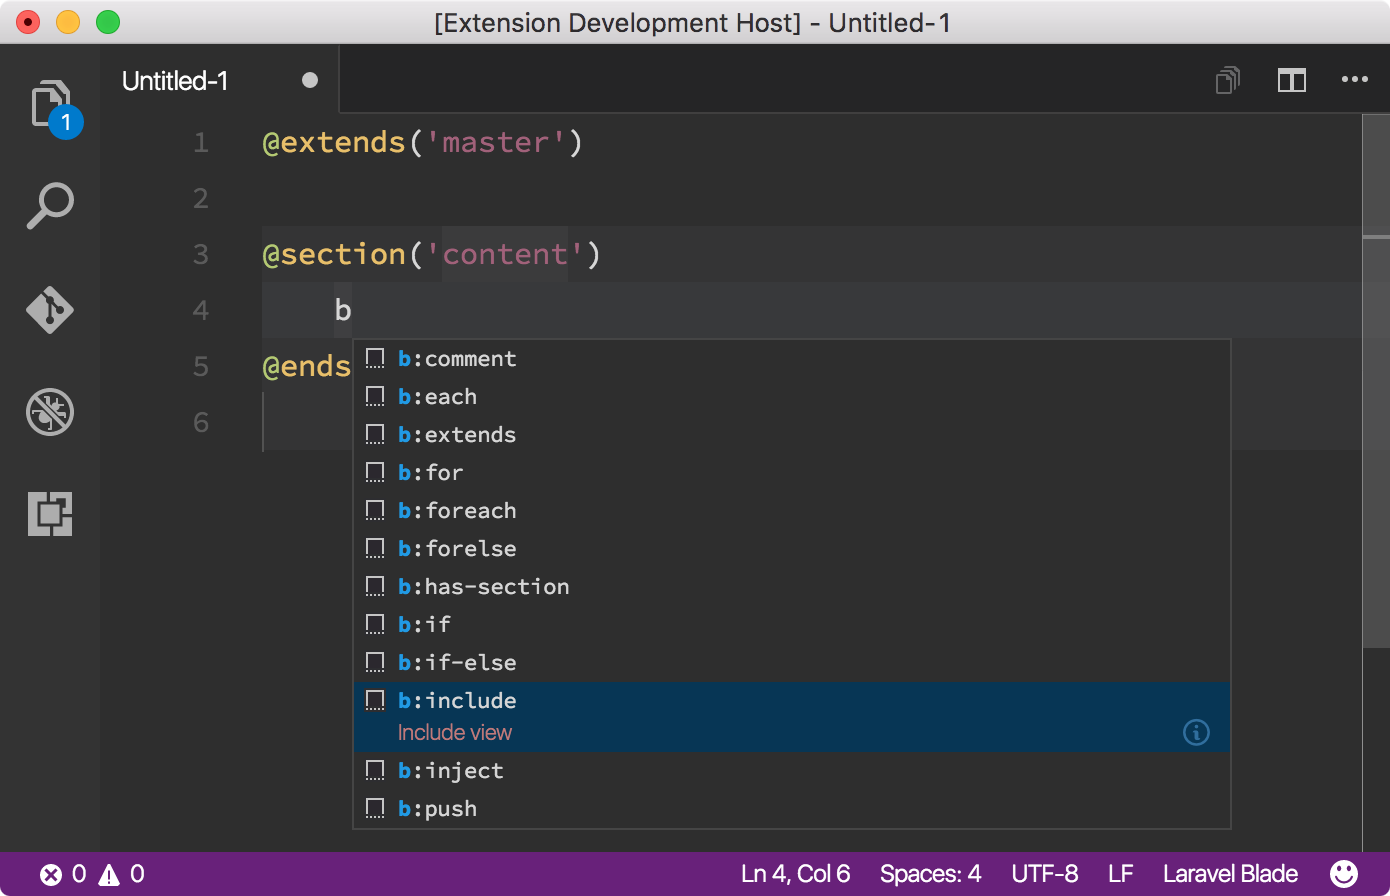Choose the b:push suggestion

tap(792, 809)
